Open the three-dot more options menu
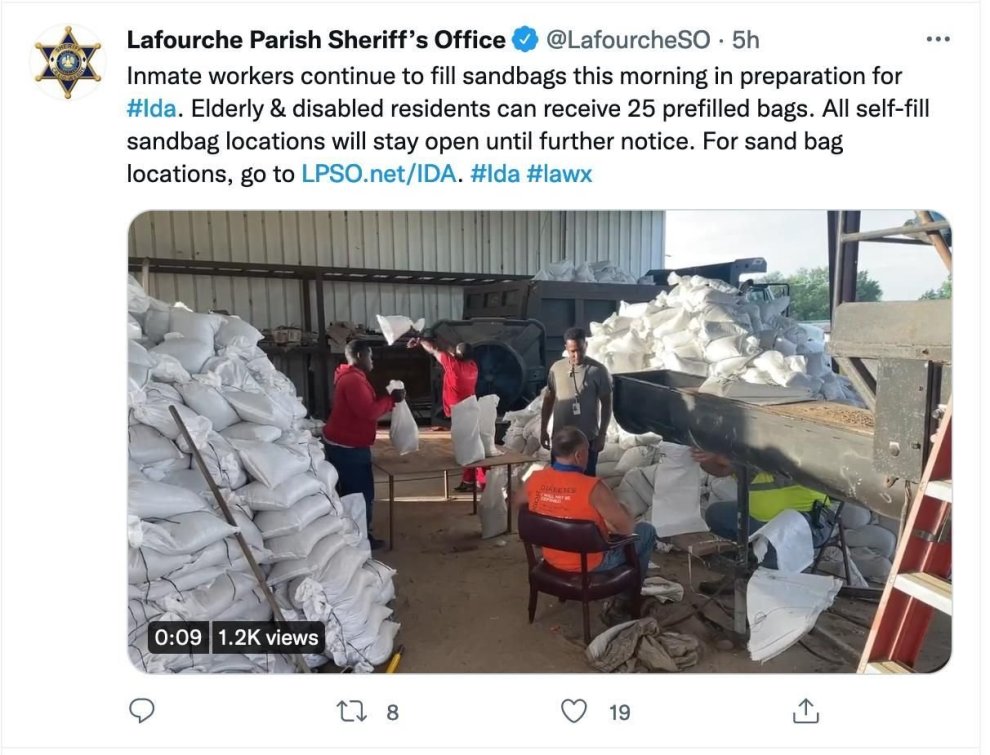This screenshot has height=755, width=990. tap(938, 40)
